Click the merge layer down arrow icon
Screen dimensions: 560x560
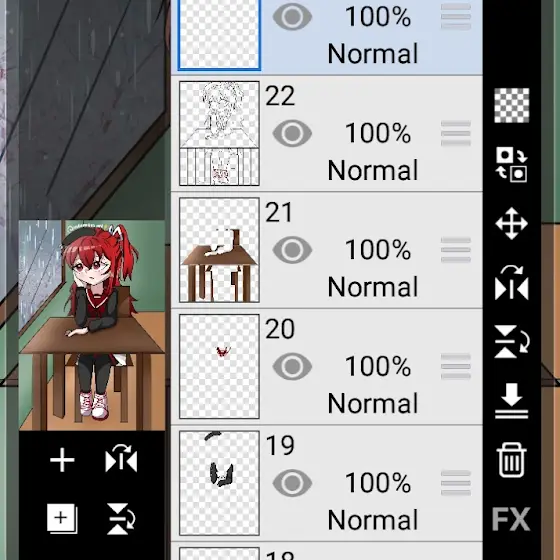pos(511,401)
